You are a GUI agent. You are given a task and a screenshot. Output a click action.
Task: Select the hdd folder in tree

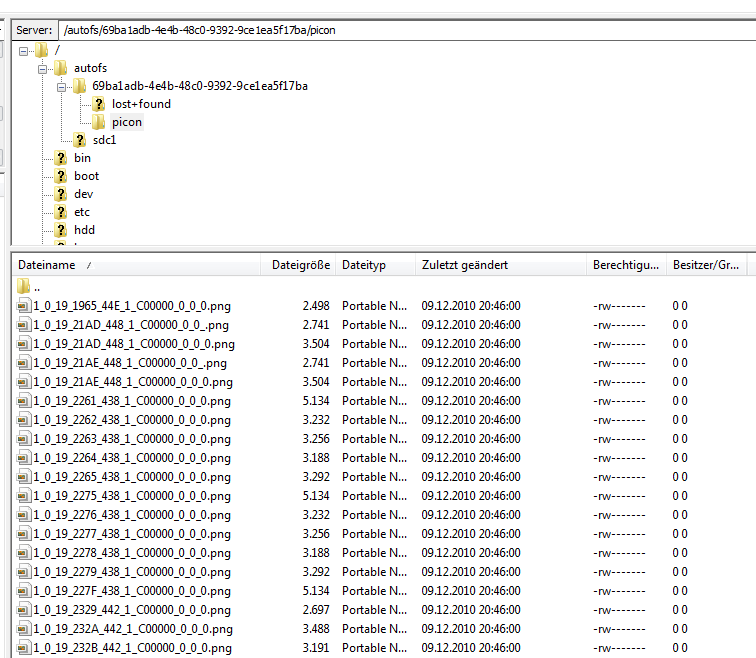tap(84, 230)
